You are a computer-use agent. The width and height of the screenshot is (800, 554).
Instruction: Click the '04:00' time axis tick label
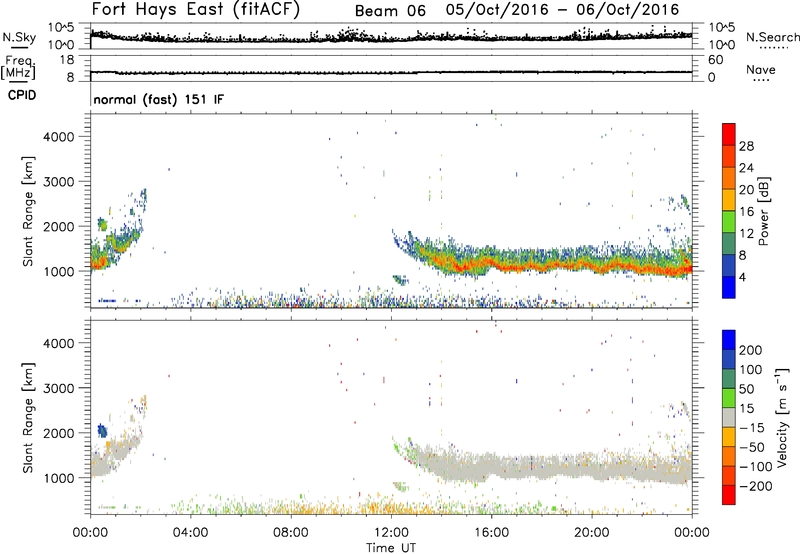[x=190, y=533]
